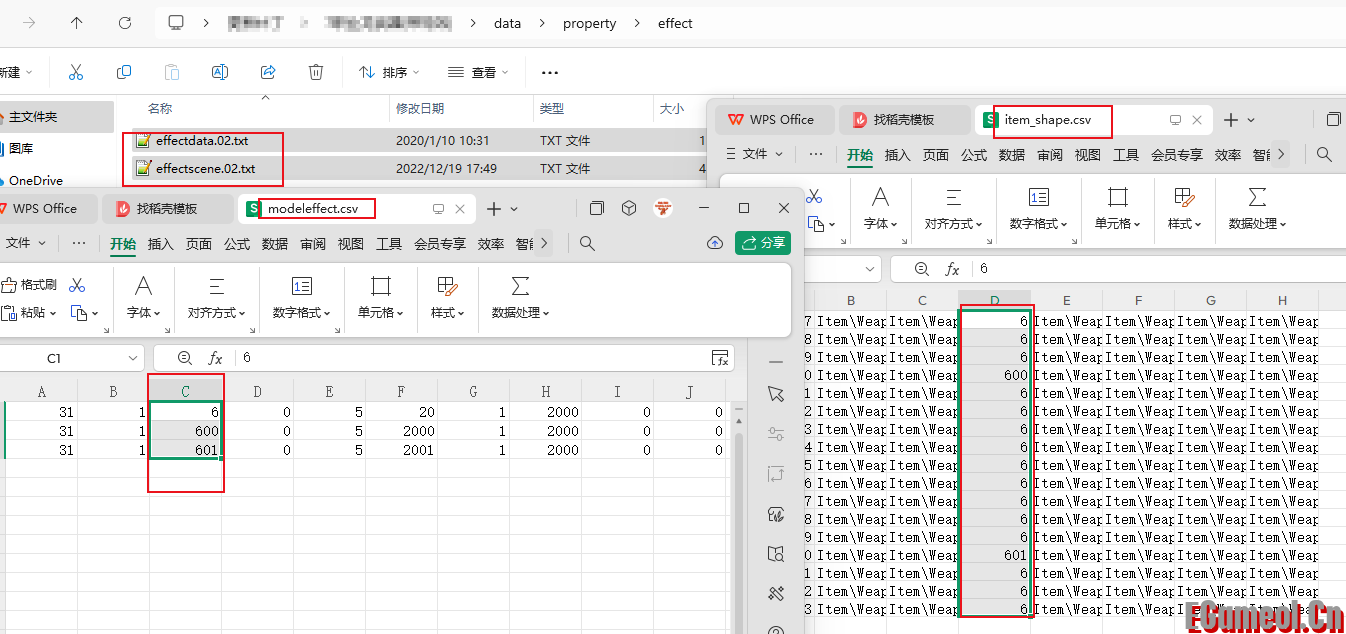Image resolution: width=1346 pixels, height=634 pixels.
Task: Click the cut scissors icon in File Explorer
Action: [76, 72]
